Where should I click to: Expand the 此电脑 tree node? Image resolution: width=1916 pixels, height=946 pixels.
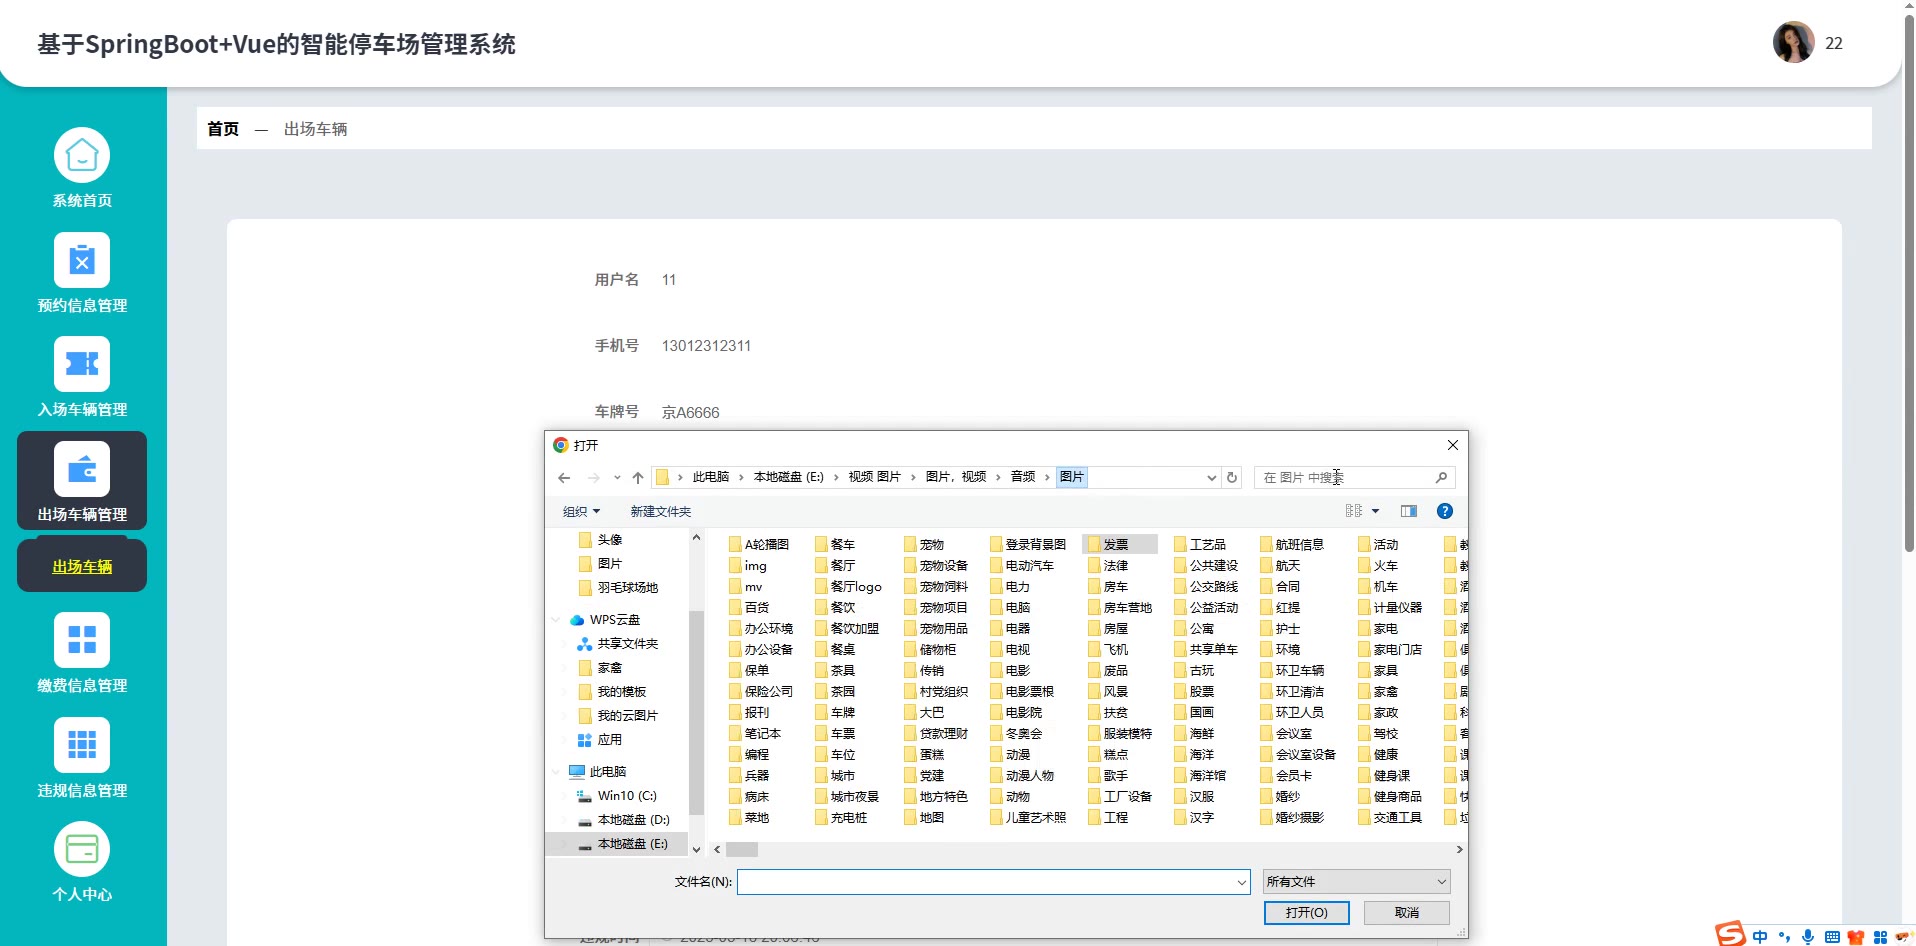[556, 772]
